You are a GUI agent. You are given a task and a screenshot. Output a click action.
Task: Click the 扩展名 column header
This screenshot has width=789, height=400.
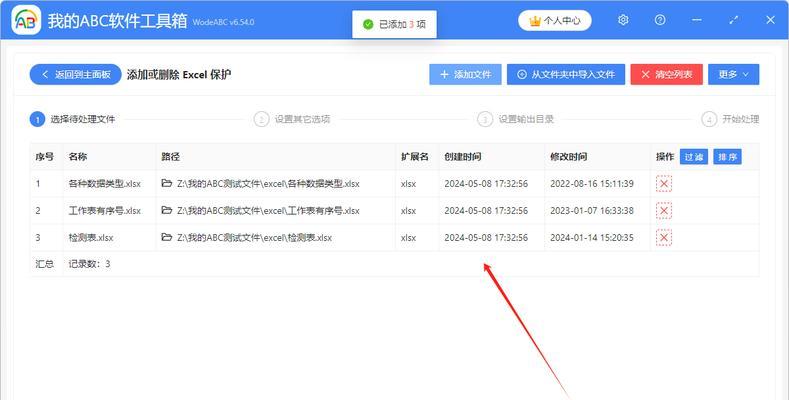pyautogui.click(x=415, y=157)
